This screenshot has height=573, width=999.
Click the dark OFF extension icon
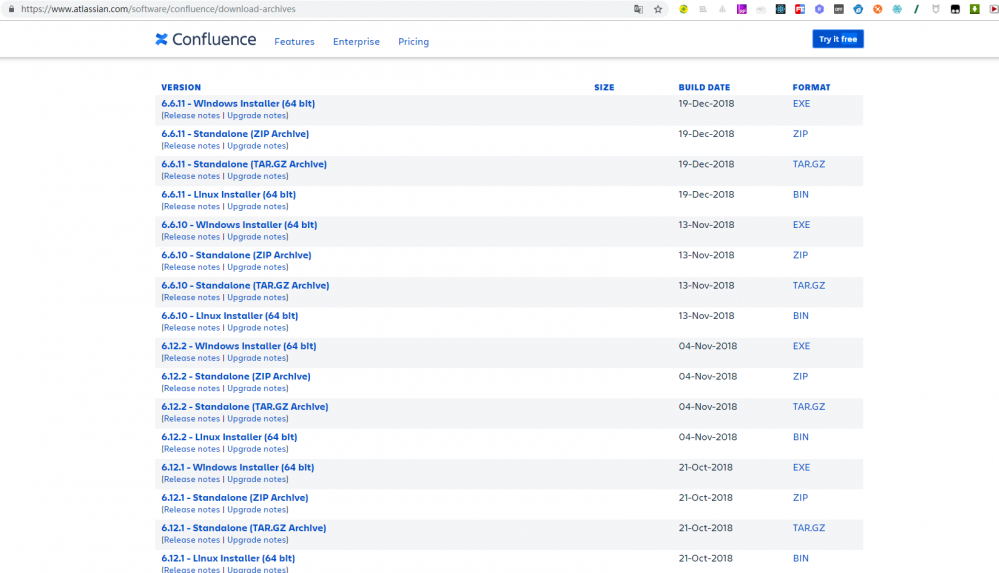tap(838, 9)
